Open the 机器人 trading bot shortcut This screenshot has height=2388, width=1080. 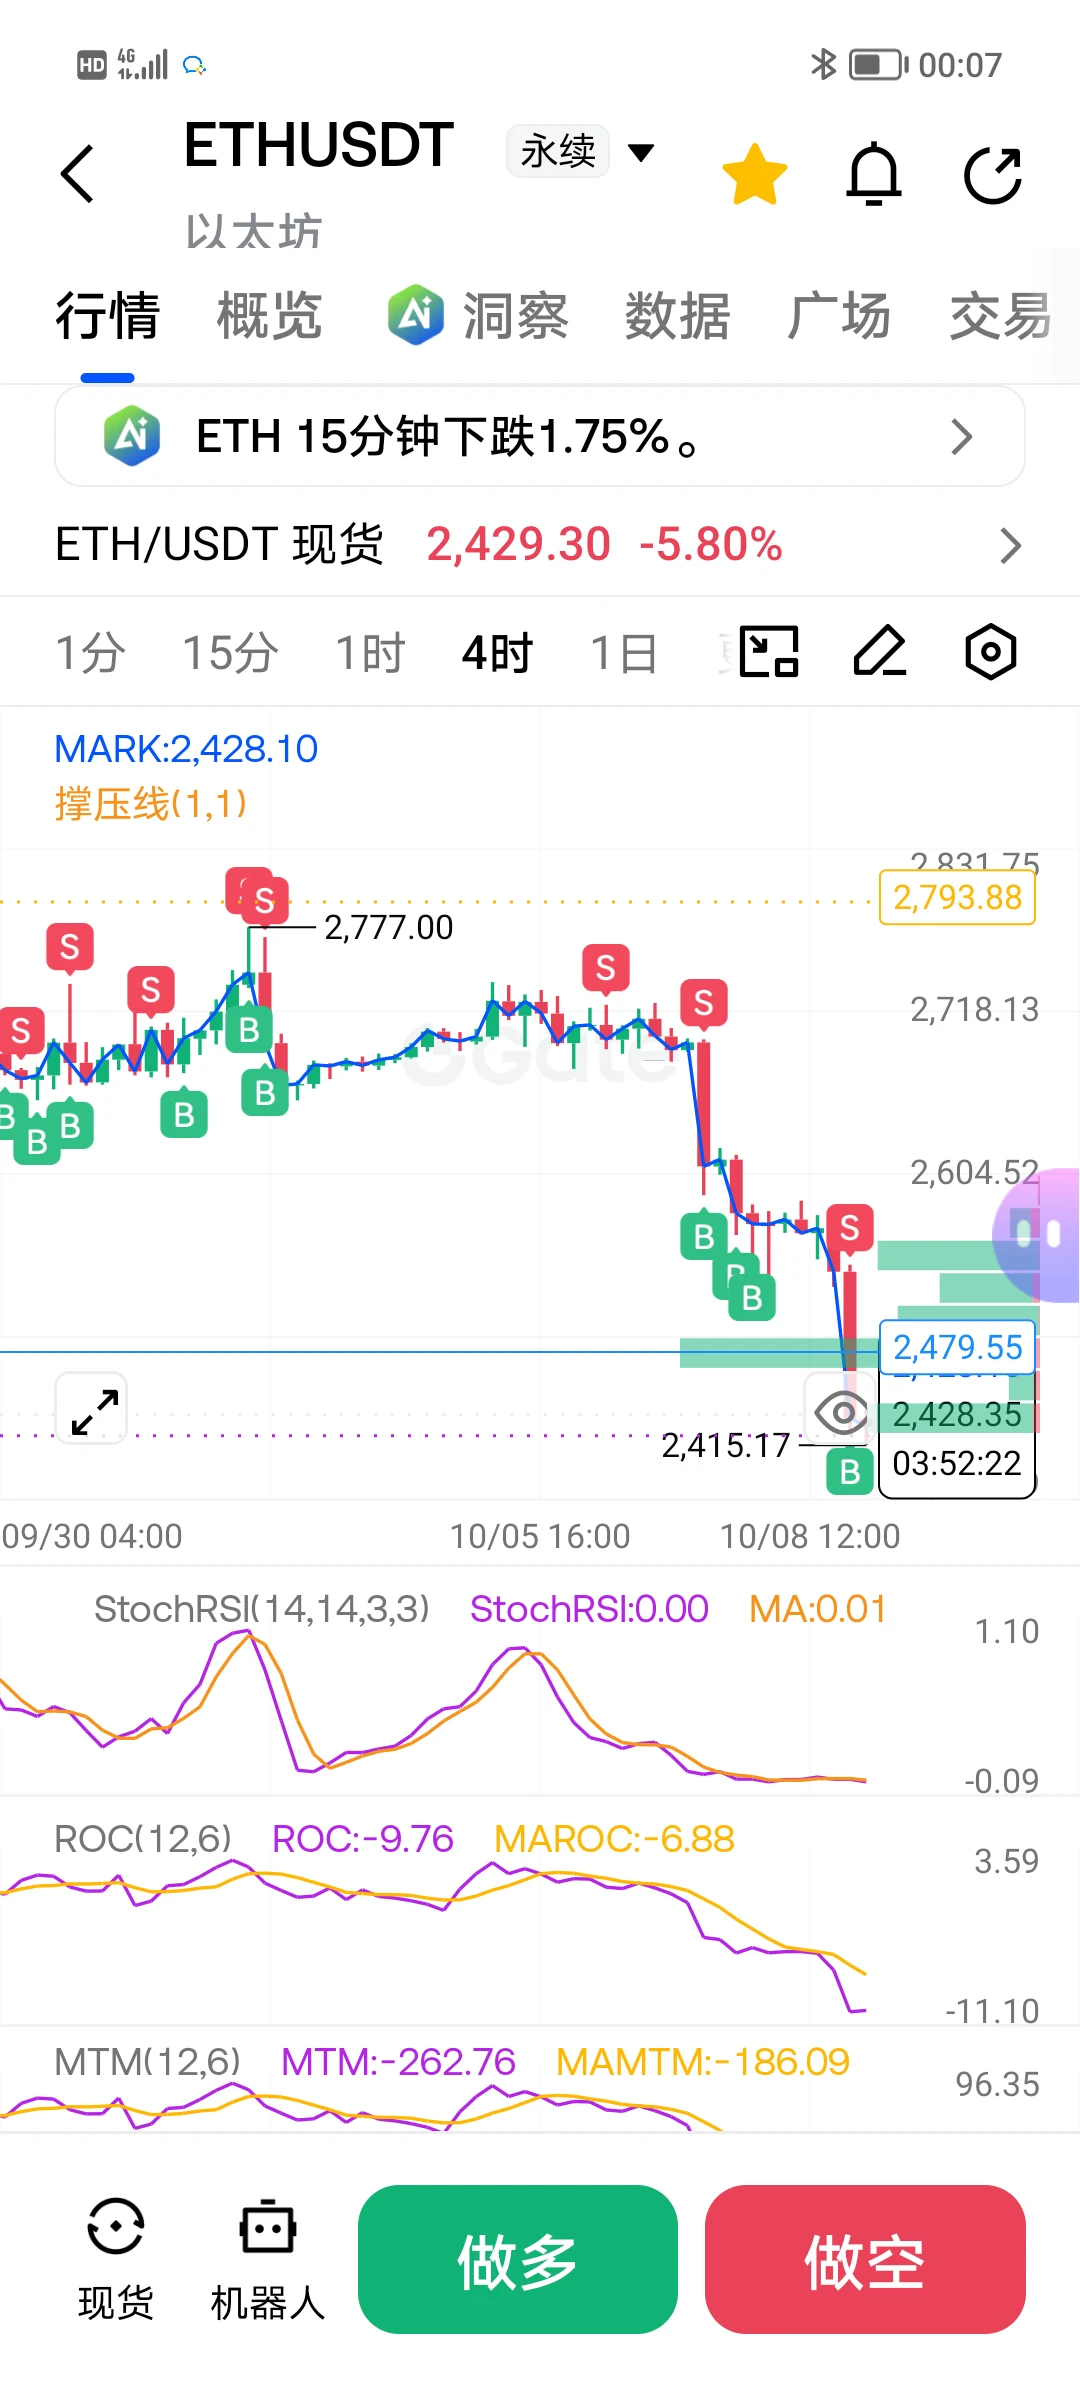(x=268, y=2260)
